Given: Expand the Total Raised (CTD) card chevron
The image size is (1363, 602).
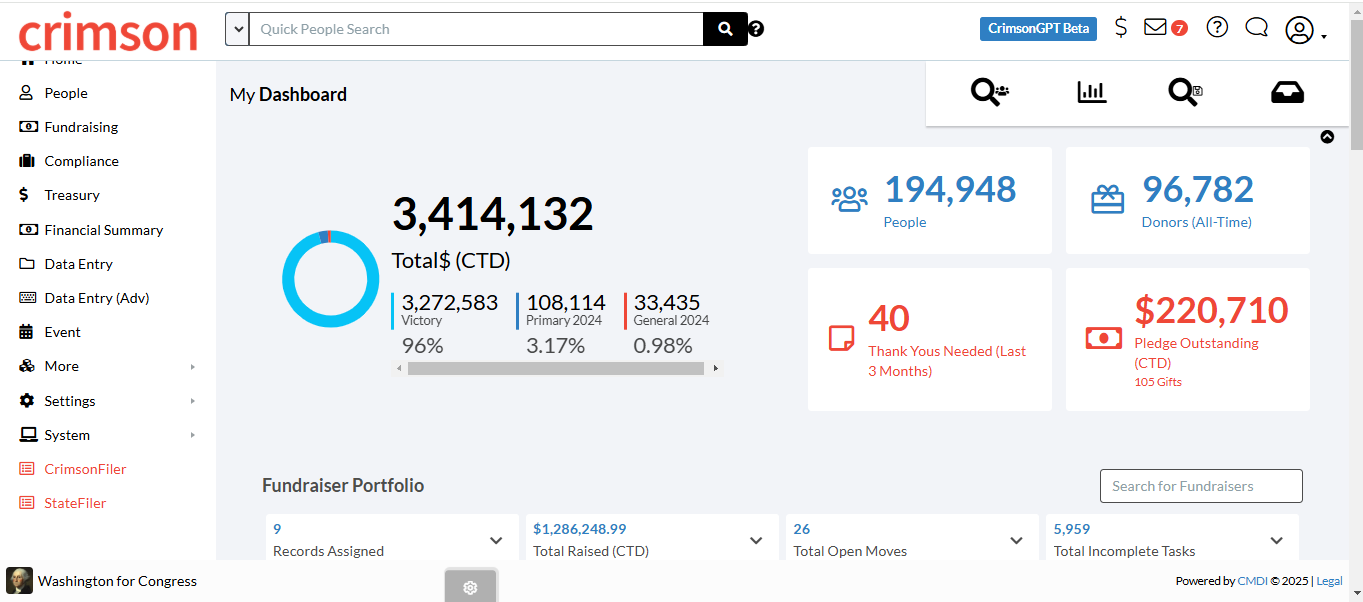Looking at the screenshot, I should 756,541.
